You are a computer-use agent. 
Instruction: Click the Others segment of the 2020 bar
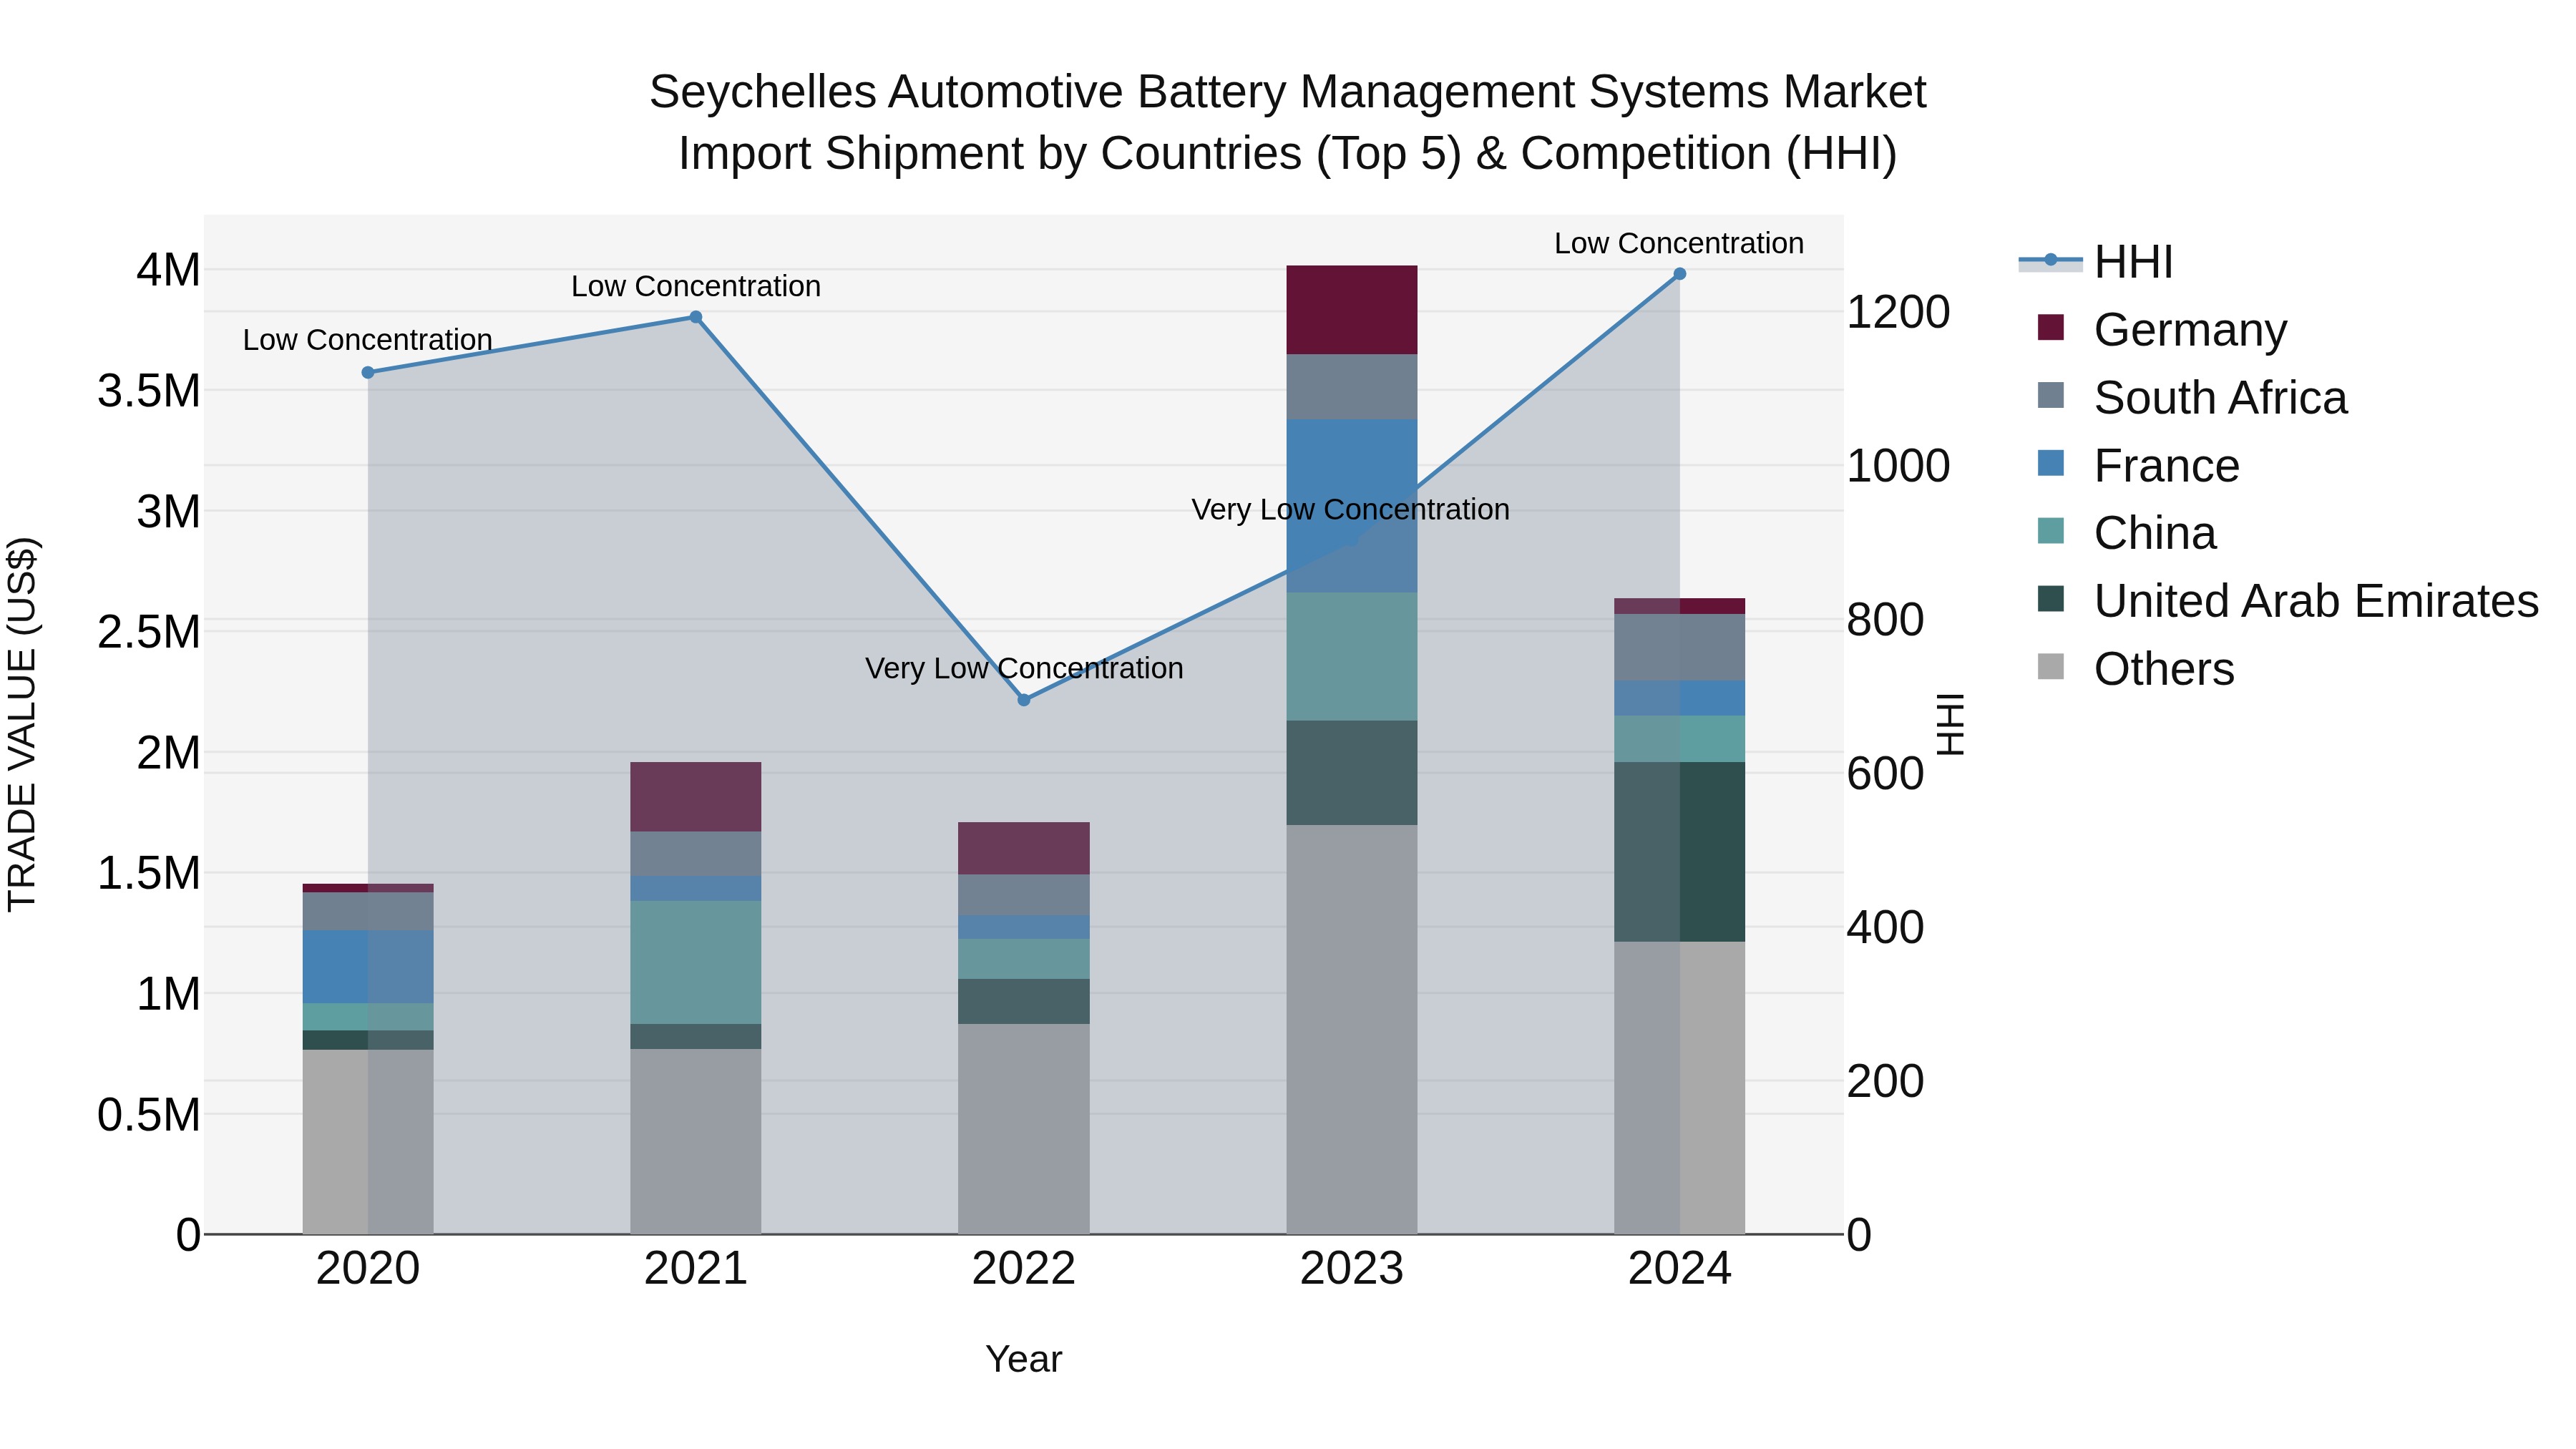(368, 1142)
